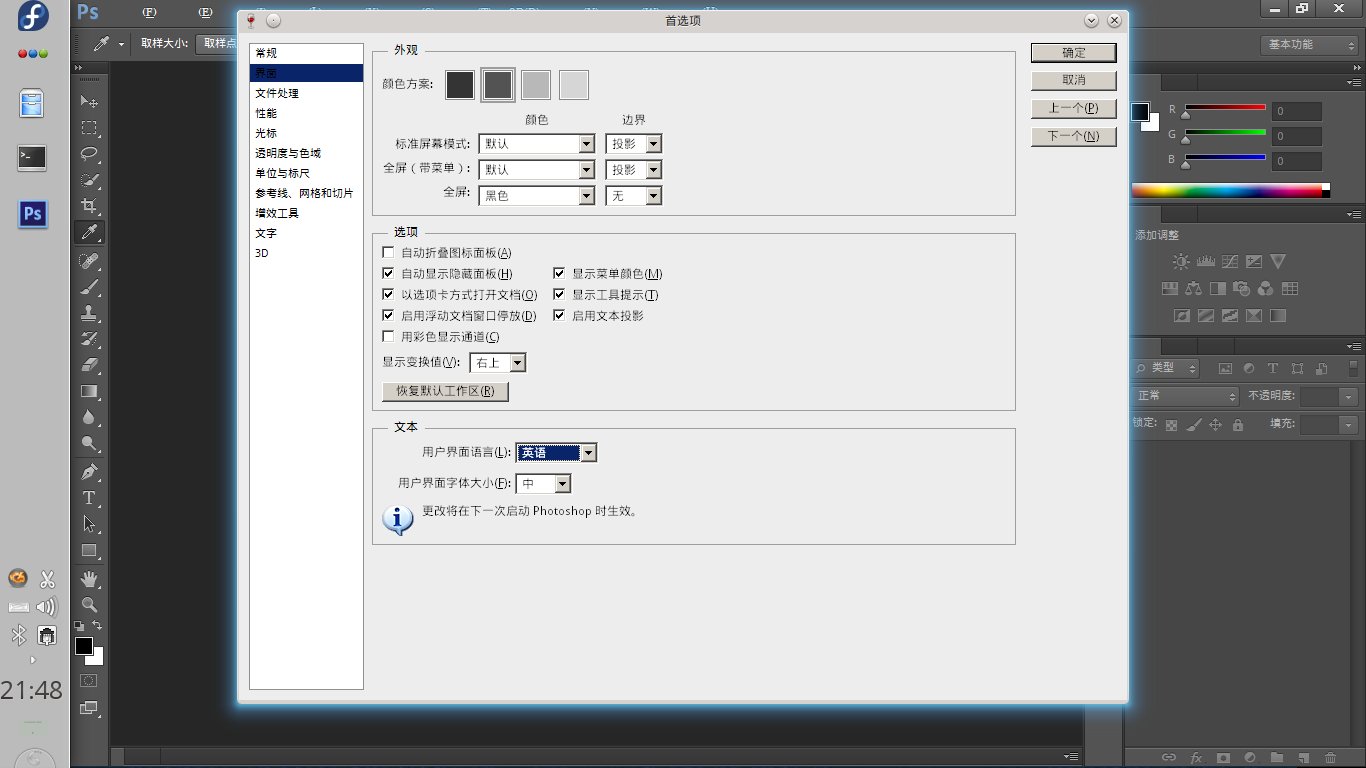
Task: Select the Crop tool
Action: pyautogui.click(x=89, y=206)
